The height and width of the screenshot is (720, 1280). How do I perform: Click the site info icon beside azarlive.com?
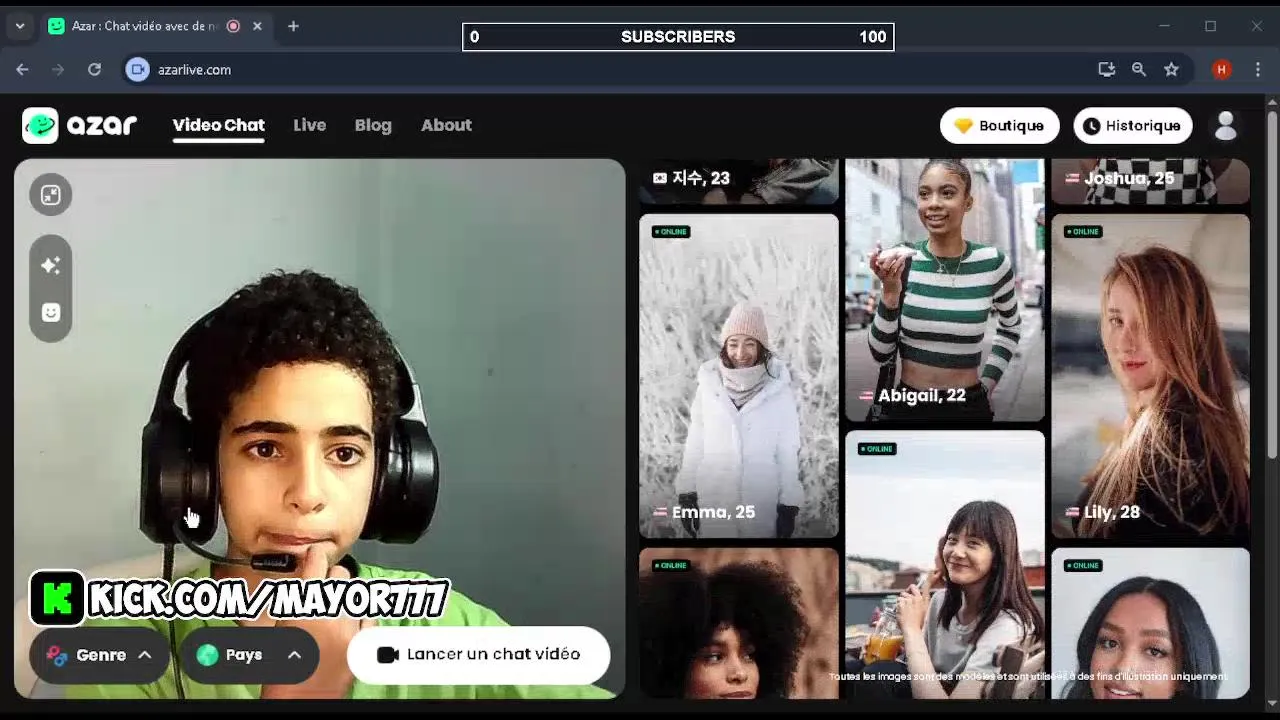(138, 69)
